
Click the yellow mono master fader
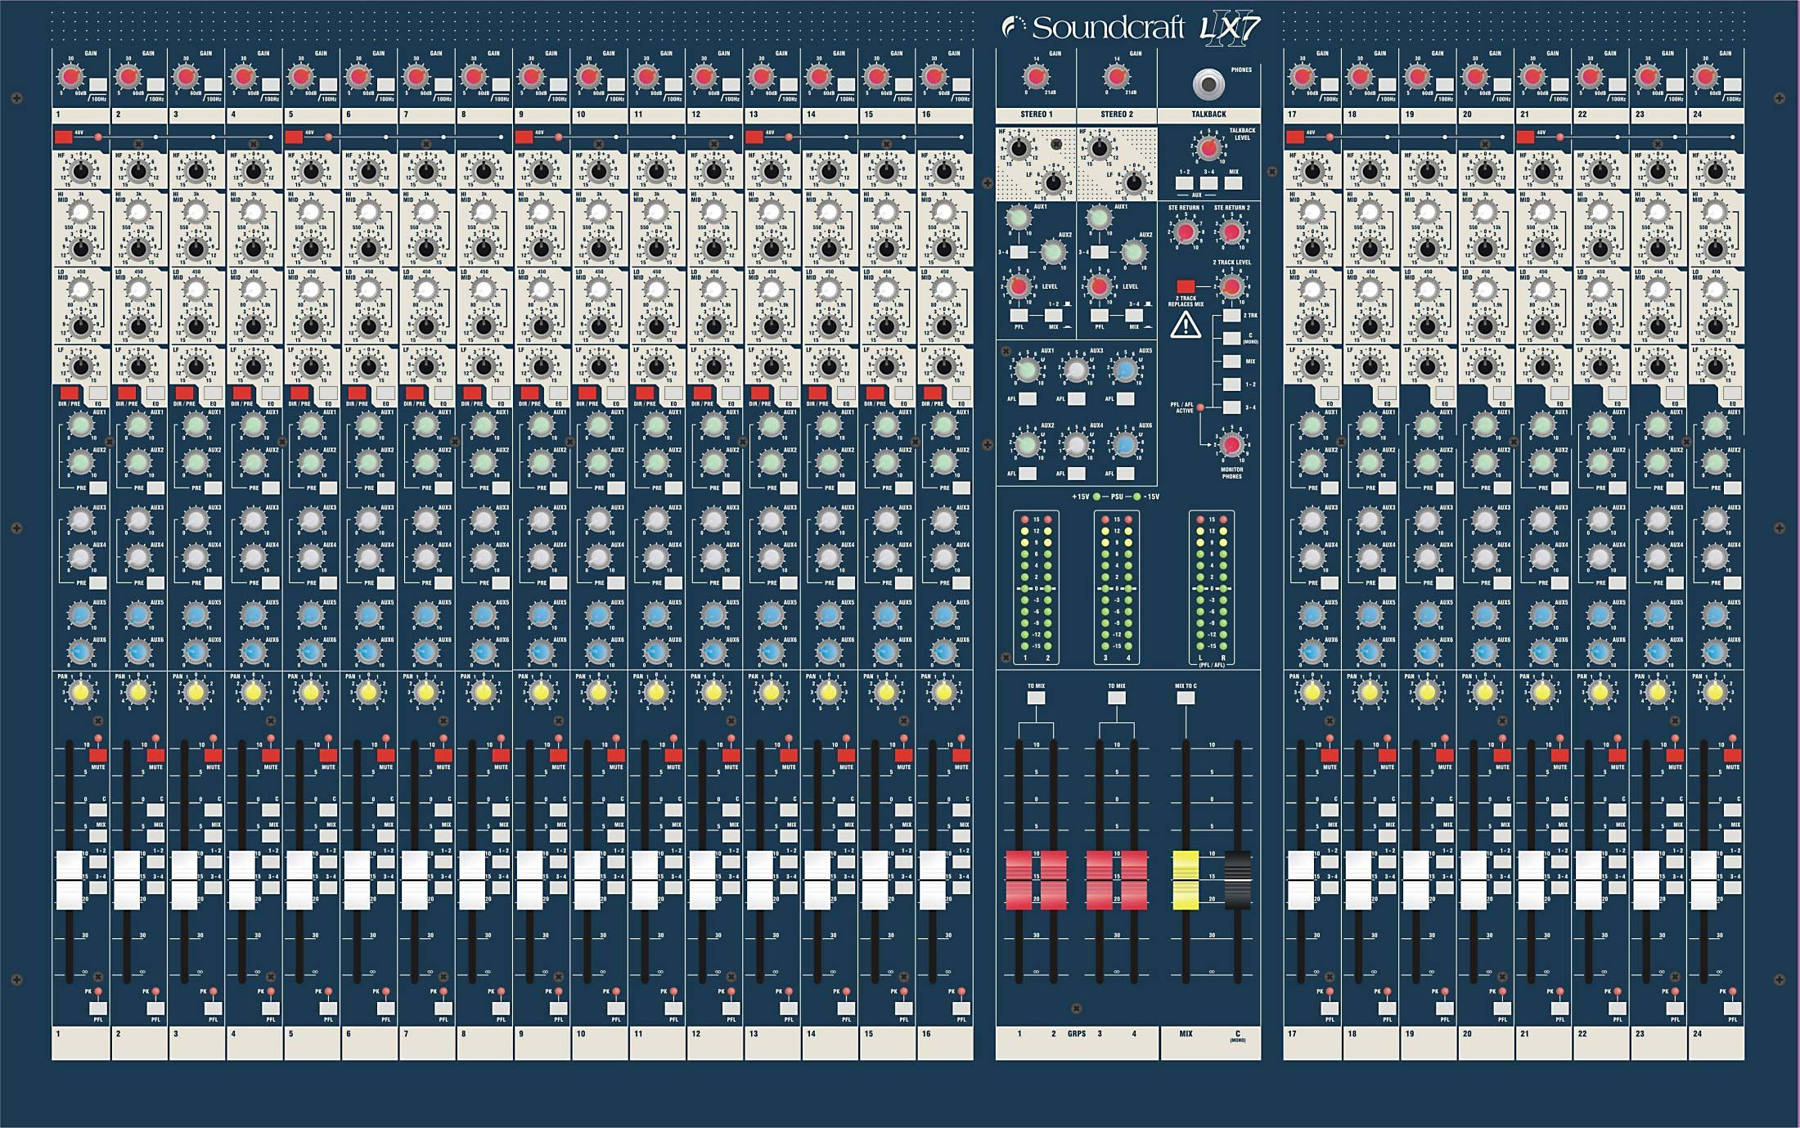tap(1185, 880)
